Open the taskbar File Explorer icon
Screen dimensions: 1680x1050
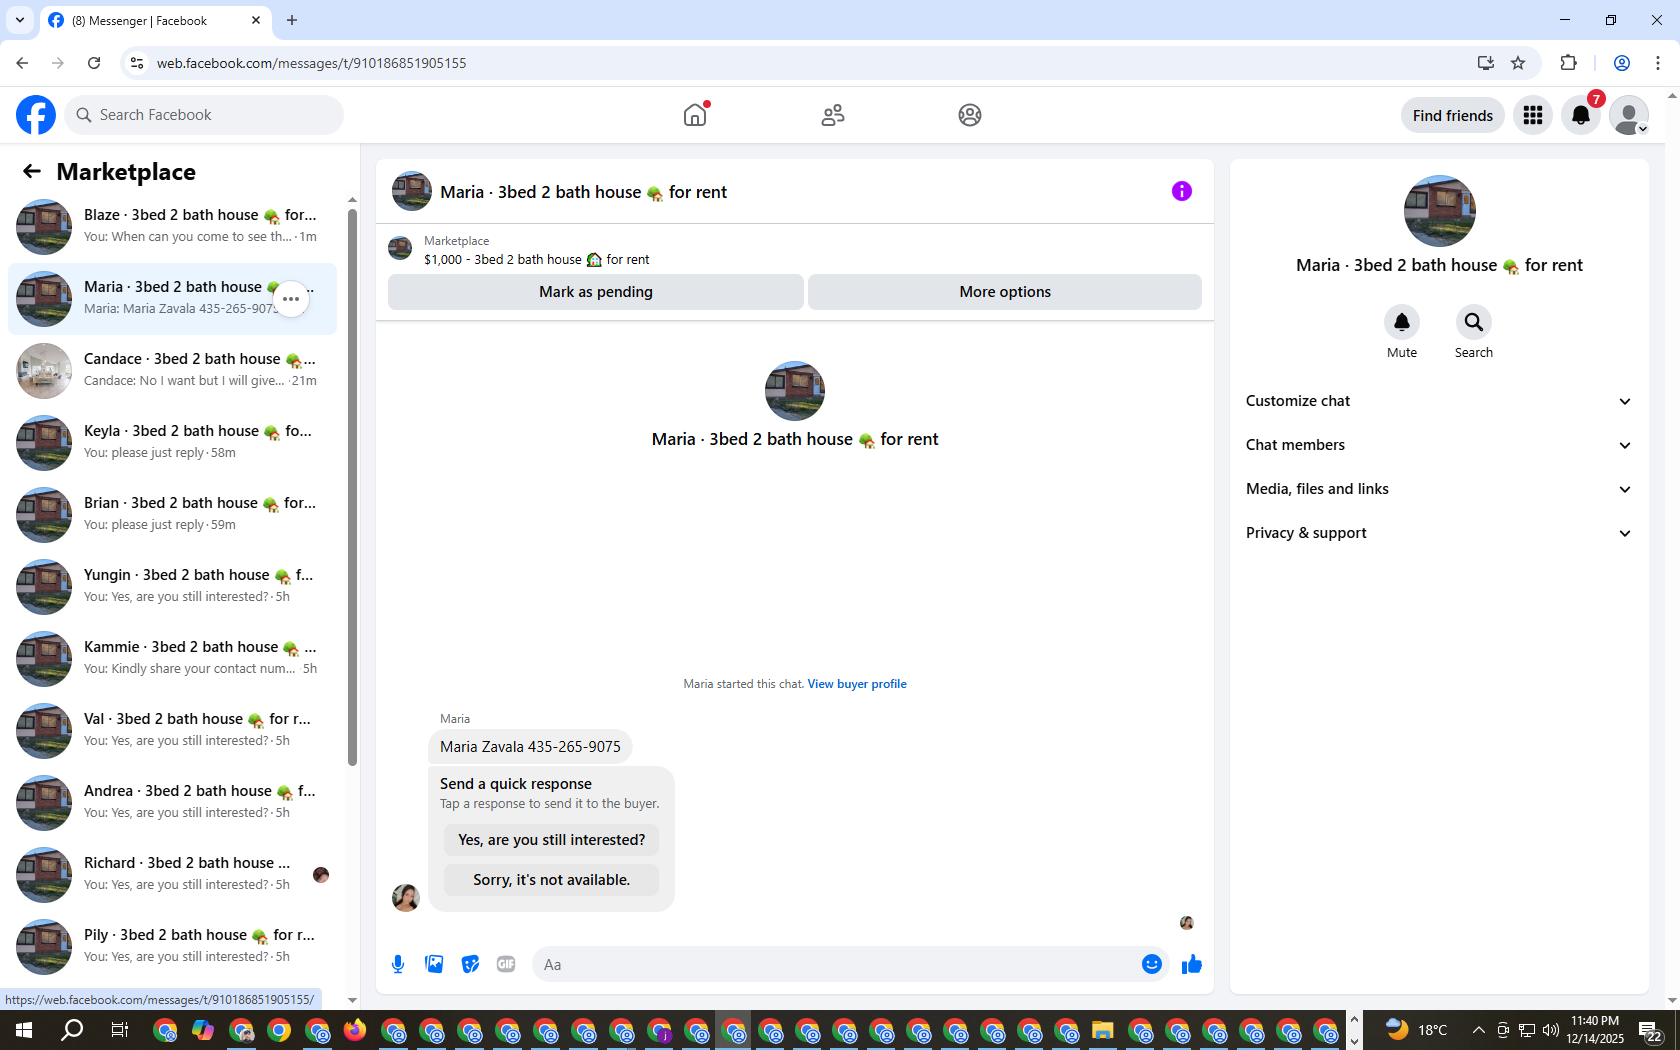pyautogui.click(x=1102, y=1030)
